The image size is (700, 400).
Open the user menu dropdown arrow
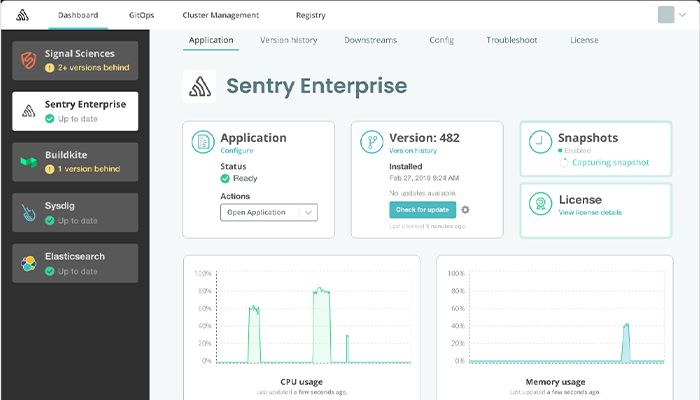tap(683, 16)
